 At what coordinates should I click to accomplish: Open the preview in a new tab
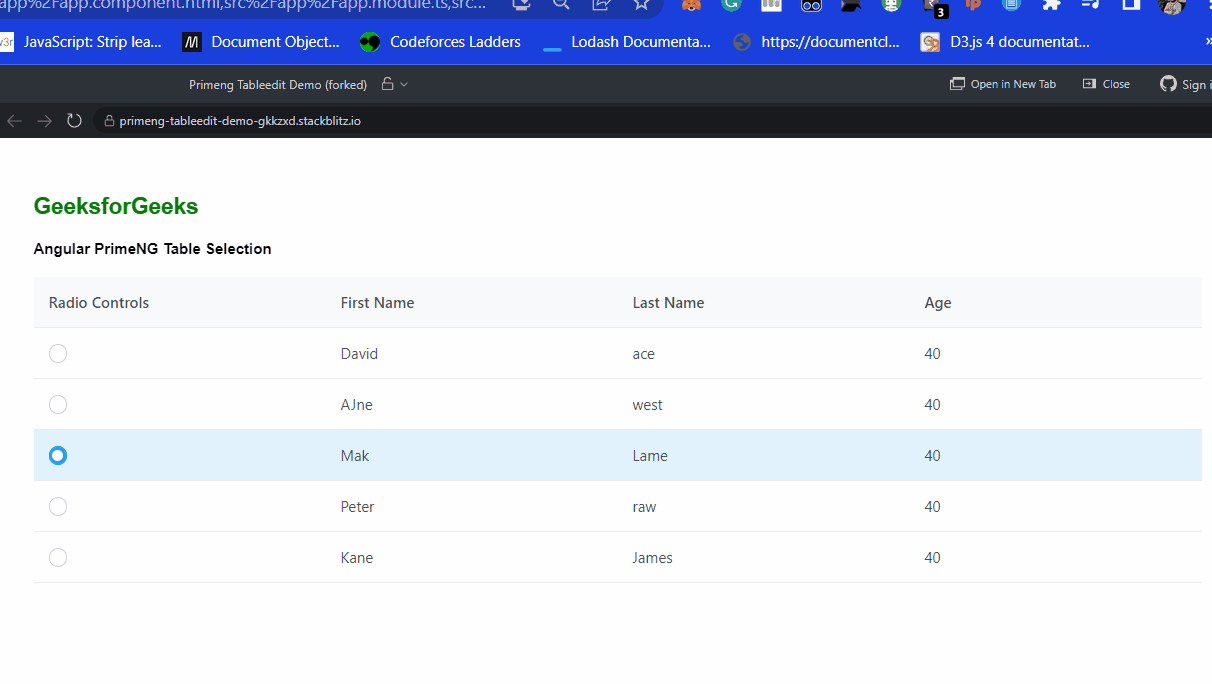(x=1003, y=84)
